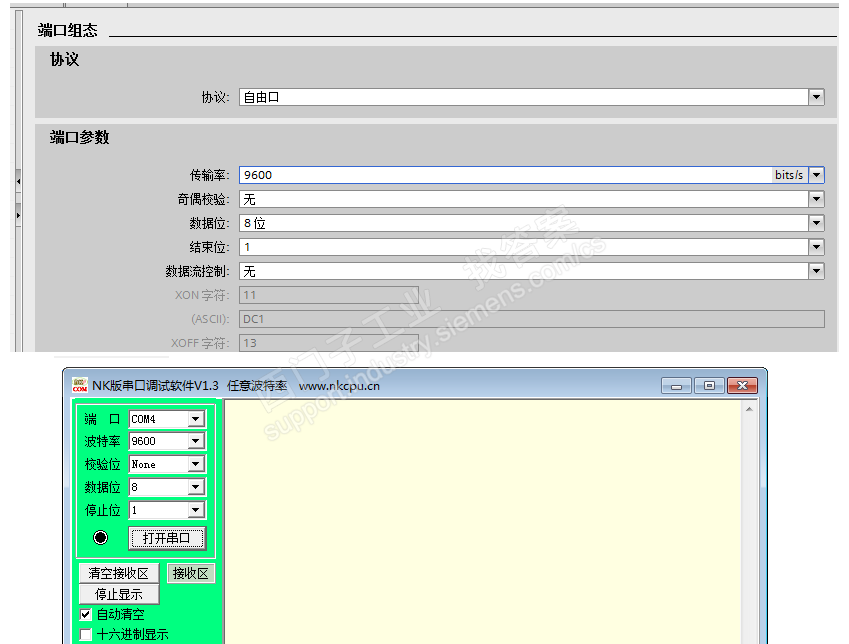Expand the 数据流控制 flow control dropdown

point(816,271)
